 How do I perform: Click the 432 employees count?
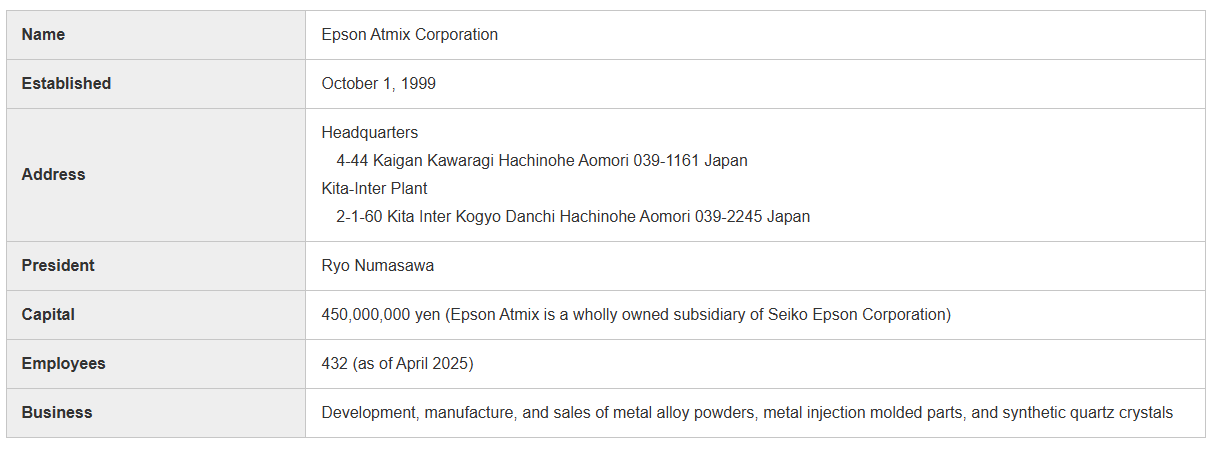tap(334, 364)
